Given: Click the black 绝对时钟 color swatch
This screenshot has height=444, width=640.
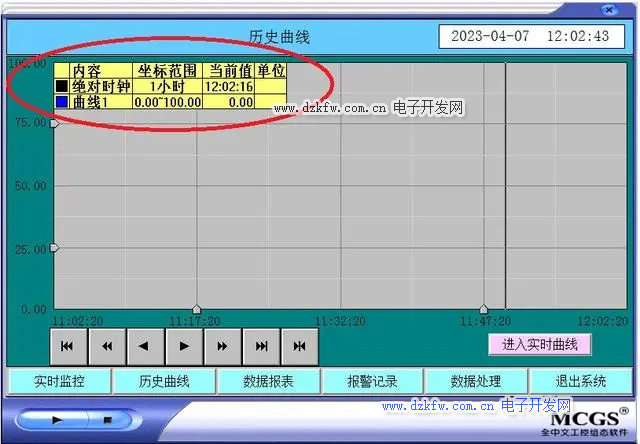Looking at the screenshot, I should click(x=62, y=87).
